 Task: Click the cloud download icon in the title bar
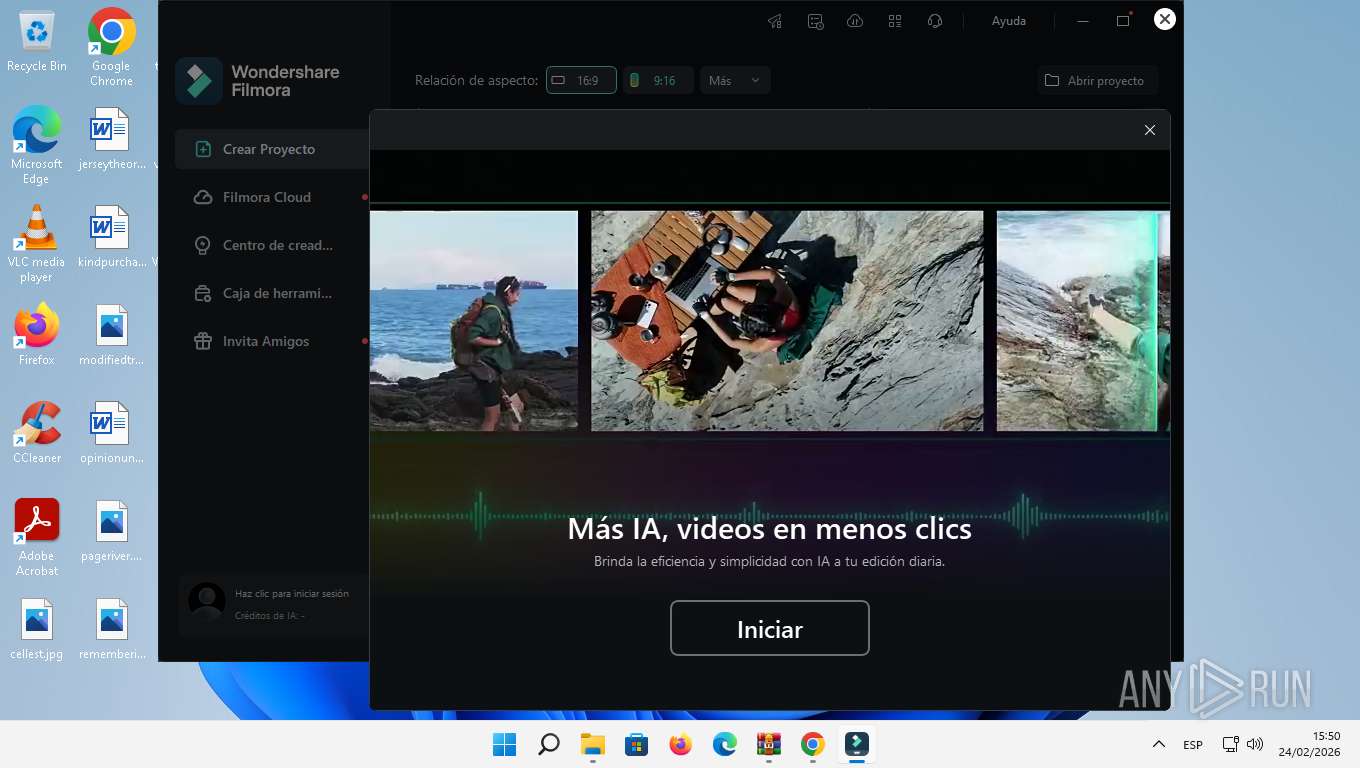tap(855, 21)
